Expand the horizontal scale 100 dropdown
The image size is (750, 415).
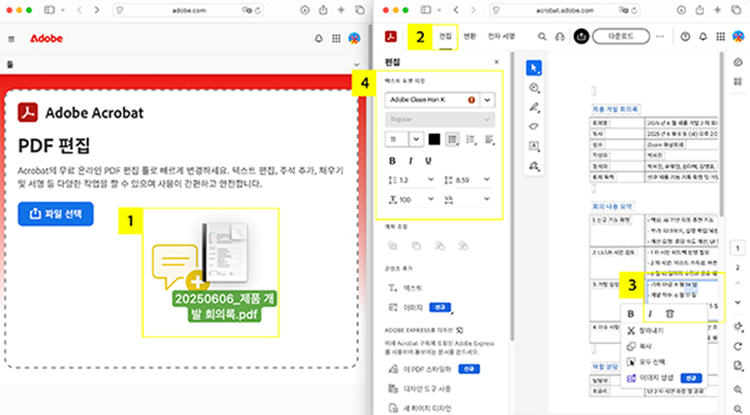point(430,199)
